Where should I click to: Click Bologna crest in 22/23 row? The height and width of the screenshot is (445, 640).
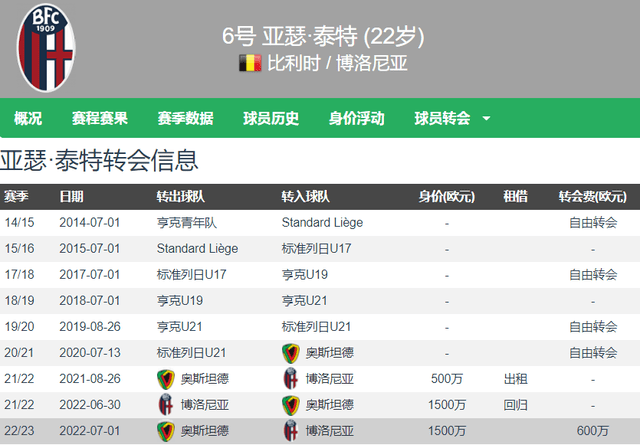(x=291, y=431)
